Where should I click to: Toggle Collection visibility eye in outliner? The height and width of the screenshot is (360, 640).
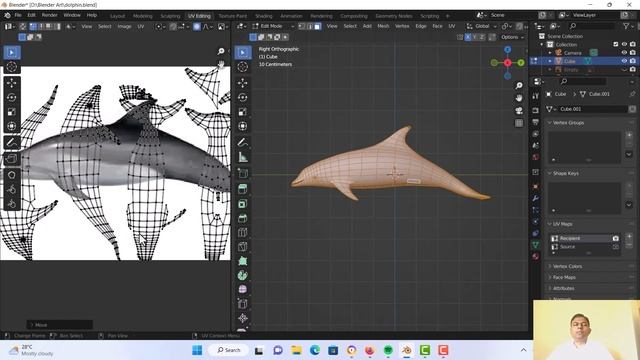coord(624,44)
